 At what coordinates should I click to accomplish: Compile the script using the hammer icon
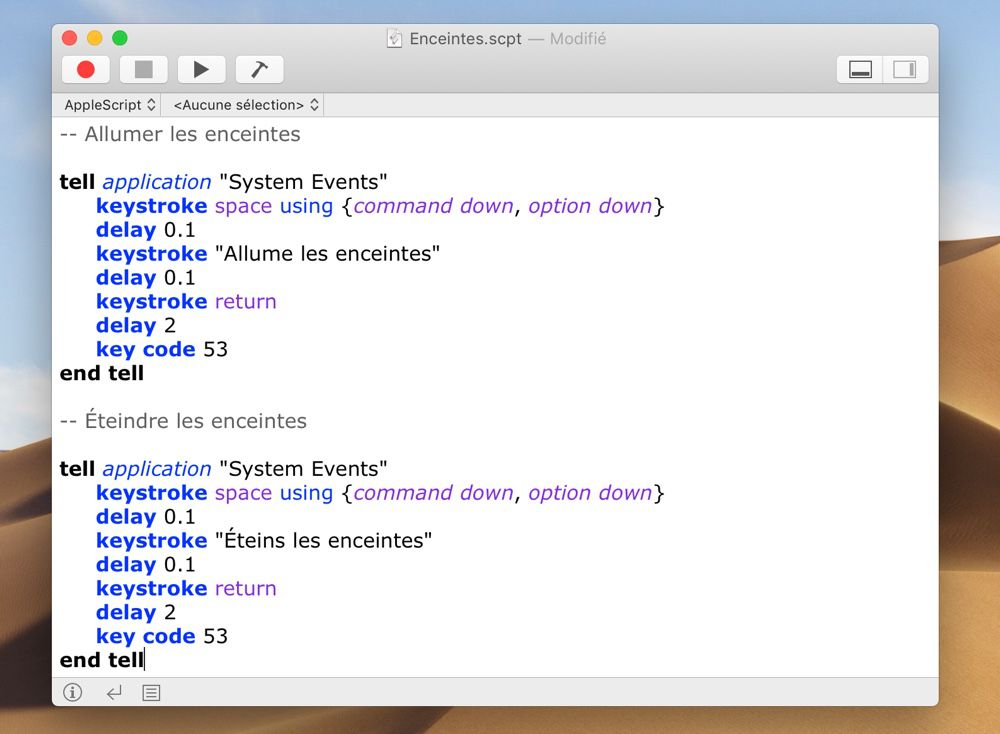click(260, 70)
